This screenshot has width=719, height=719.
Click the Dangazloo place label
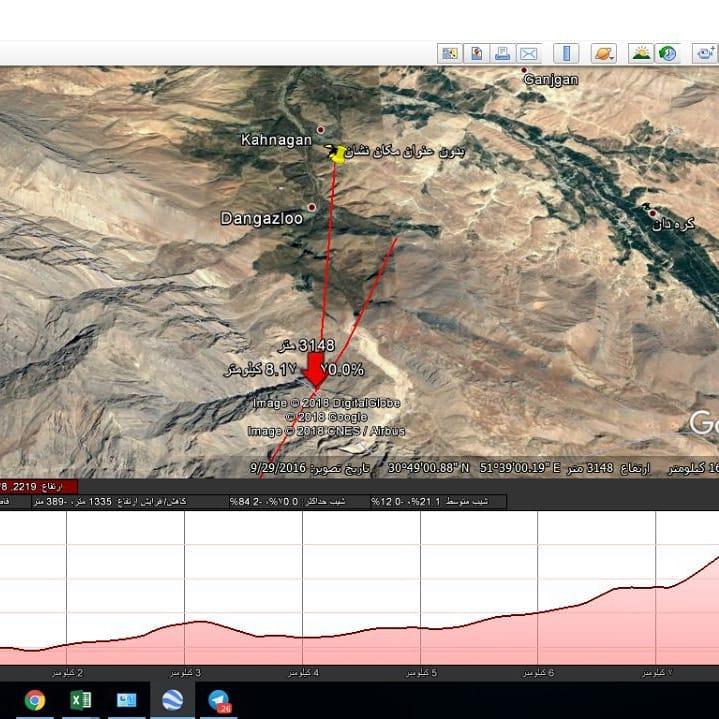(262, 217)
